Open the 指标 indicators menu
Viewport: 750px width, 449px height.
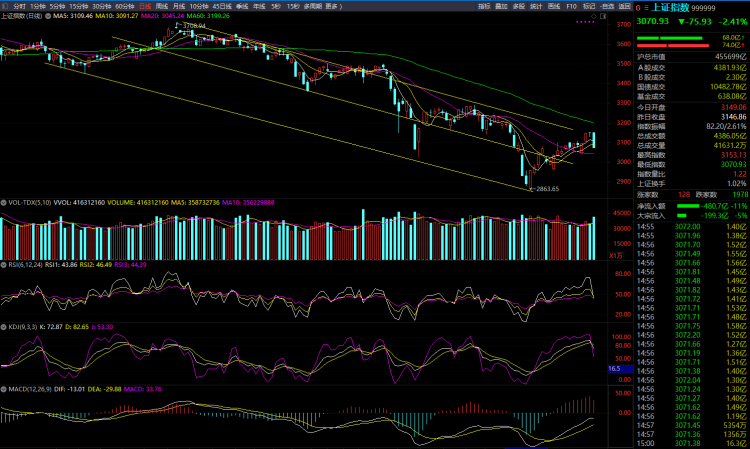484,6
